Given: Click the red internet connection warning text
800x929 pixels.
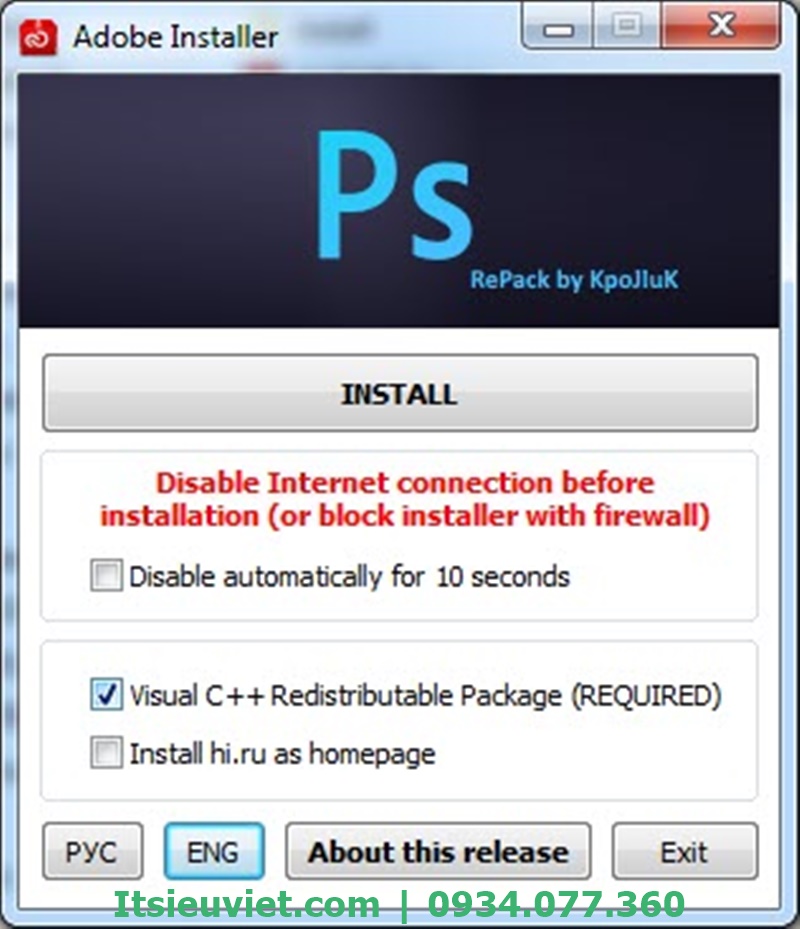Looking at the screenshot, I should pyautogui.click(x=405, y=499).
